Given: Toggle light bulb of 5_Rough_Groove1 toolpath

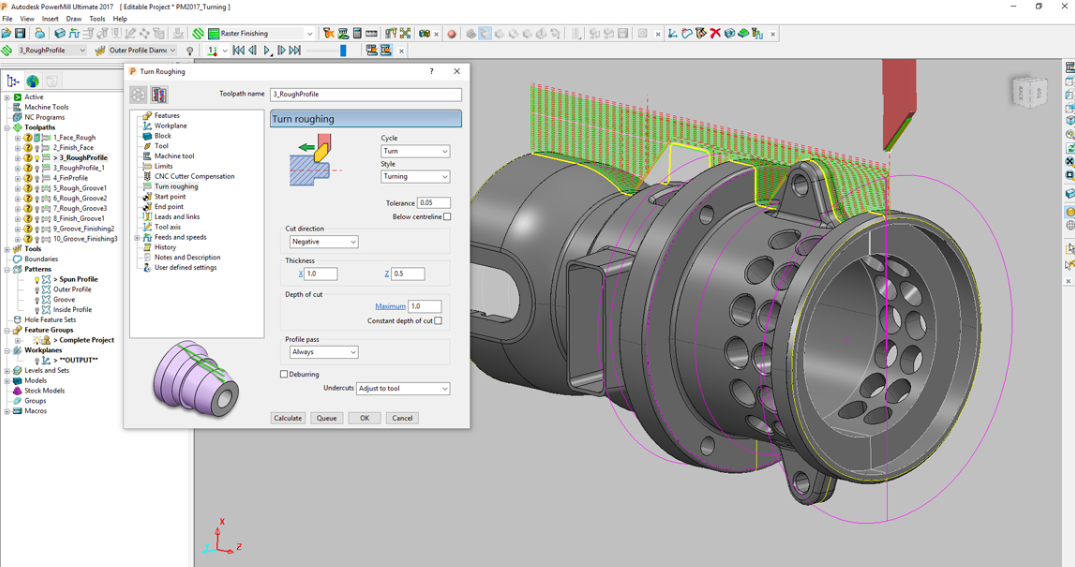Looking at the screenshot, I should pos(37,189).
